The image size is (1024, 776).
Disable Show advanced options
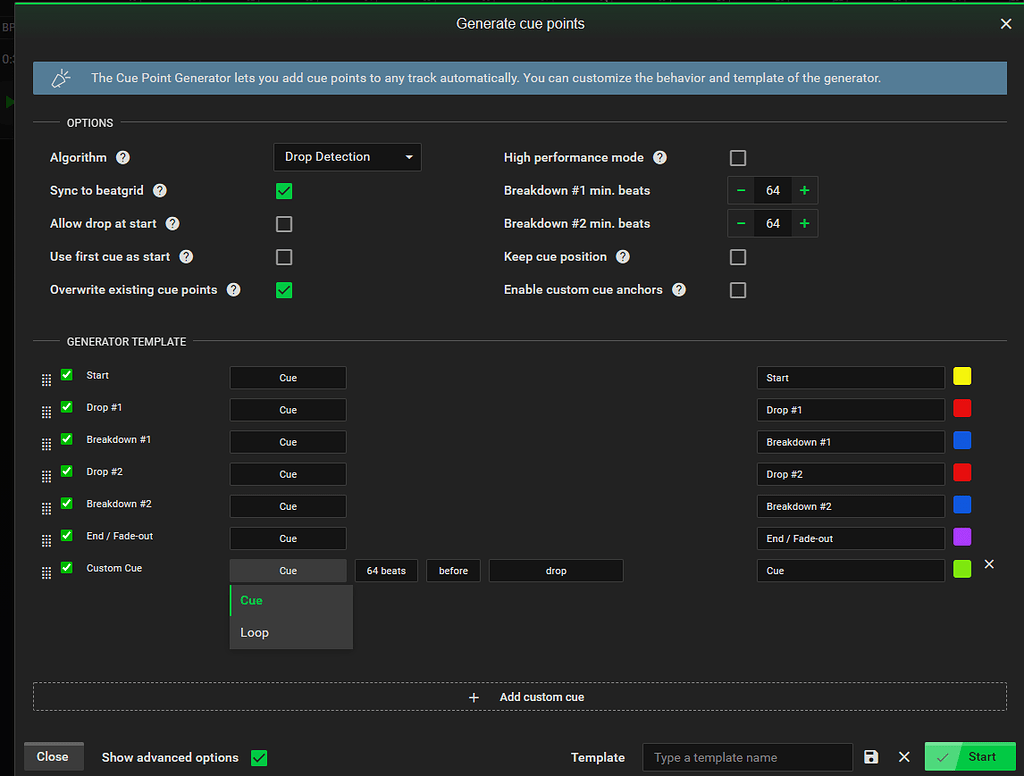[x=259, y=758]
